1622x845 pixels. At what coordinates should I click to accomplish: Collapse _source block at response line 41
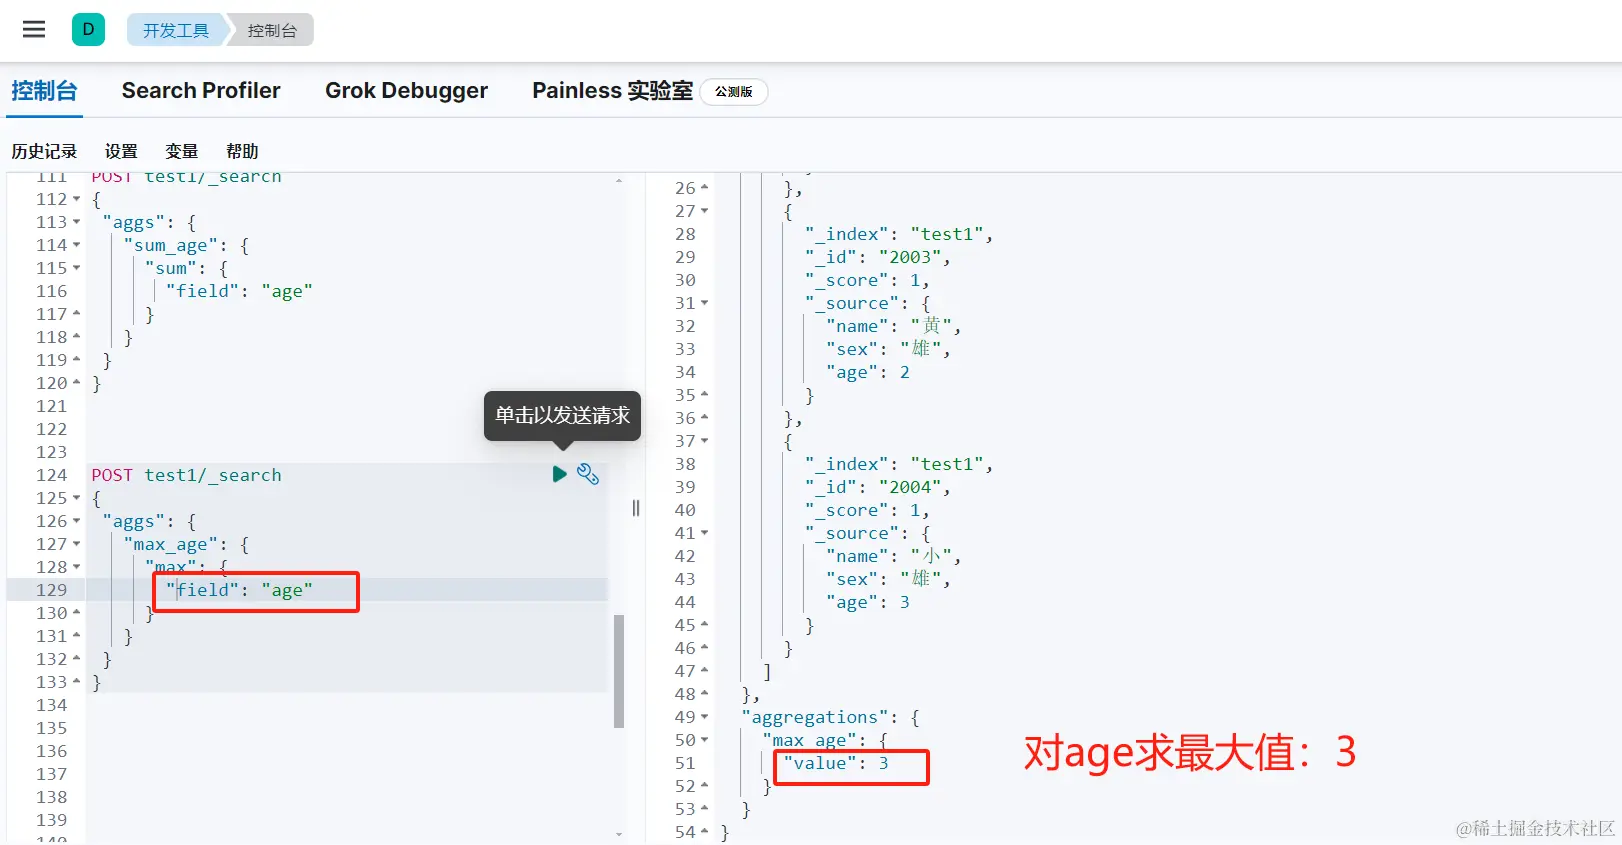click(704, 533)
